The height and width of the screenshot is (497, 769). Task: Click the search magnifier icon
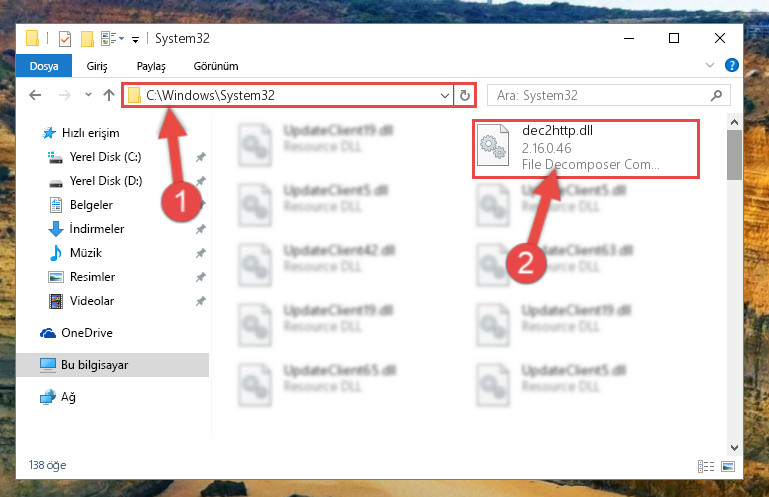click(x=716, y=95)
